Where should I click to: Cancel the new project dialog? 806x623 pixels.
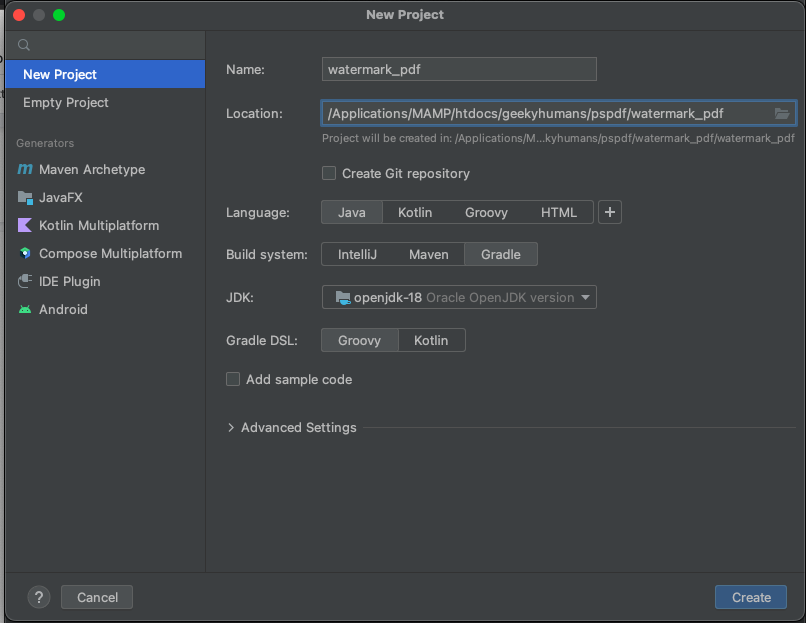pos(96,597)
